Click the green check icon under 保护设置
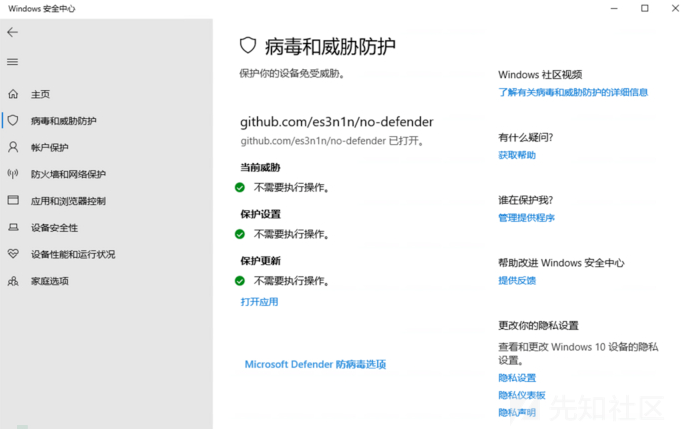 (240, 234)
